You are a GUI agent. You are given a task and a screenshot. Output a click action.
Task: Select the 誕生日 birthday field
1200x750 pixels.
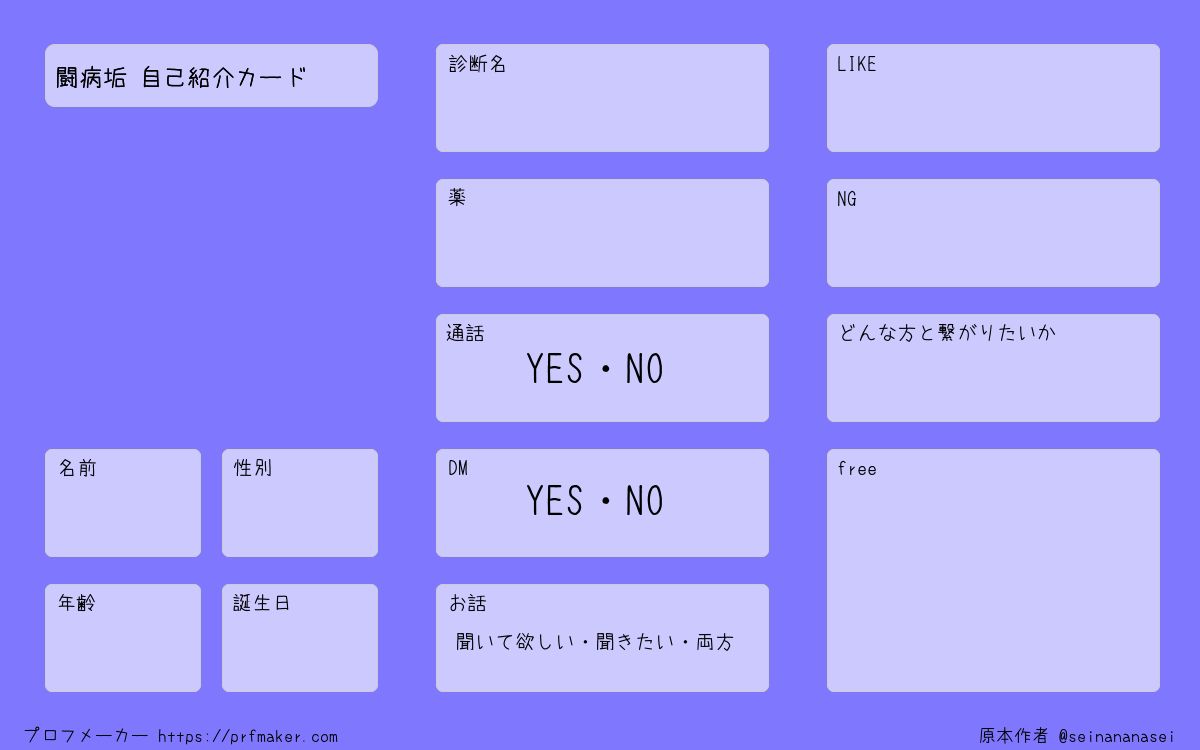coord(300,638)
